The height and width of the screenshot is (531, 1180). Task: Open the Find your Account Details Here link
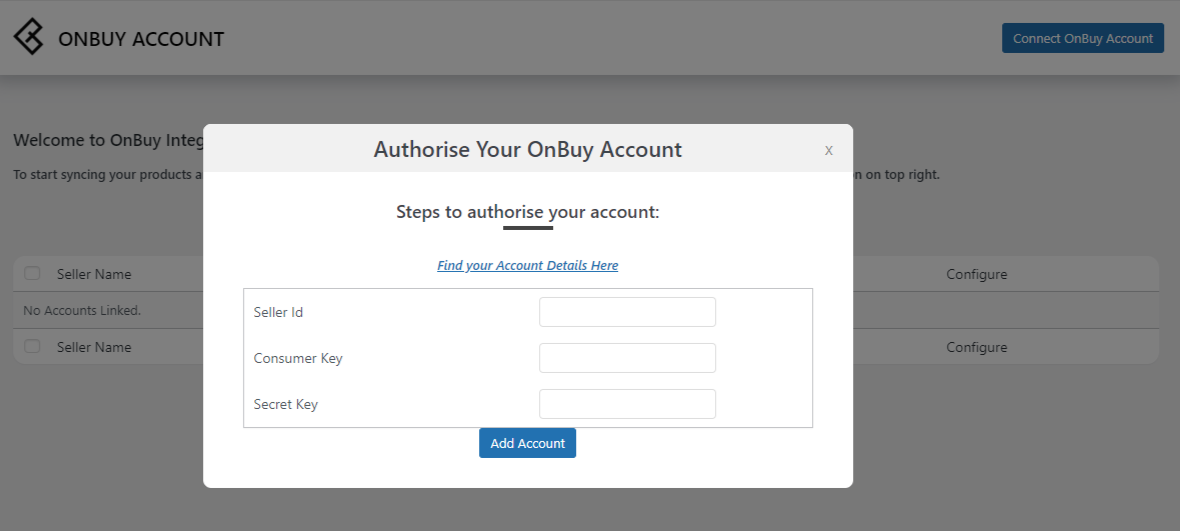(x=528, y=266)
